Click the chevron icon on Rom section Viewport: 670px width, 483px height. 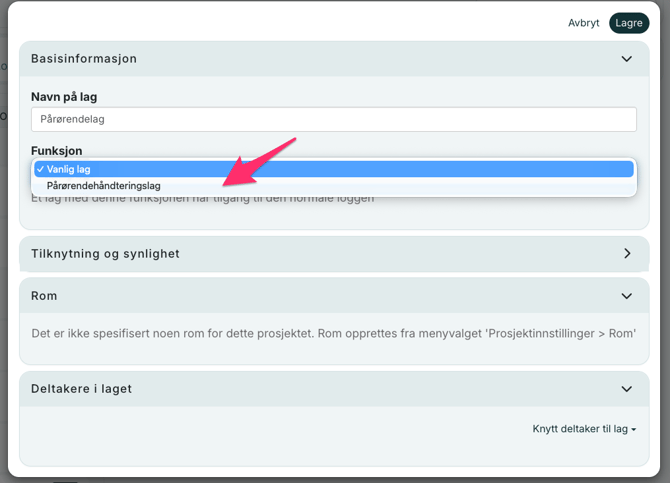pos(627,296)
